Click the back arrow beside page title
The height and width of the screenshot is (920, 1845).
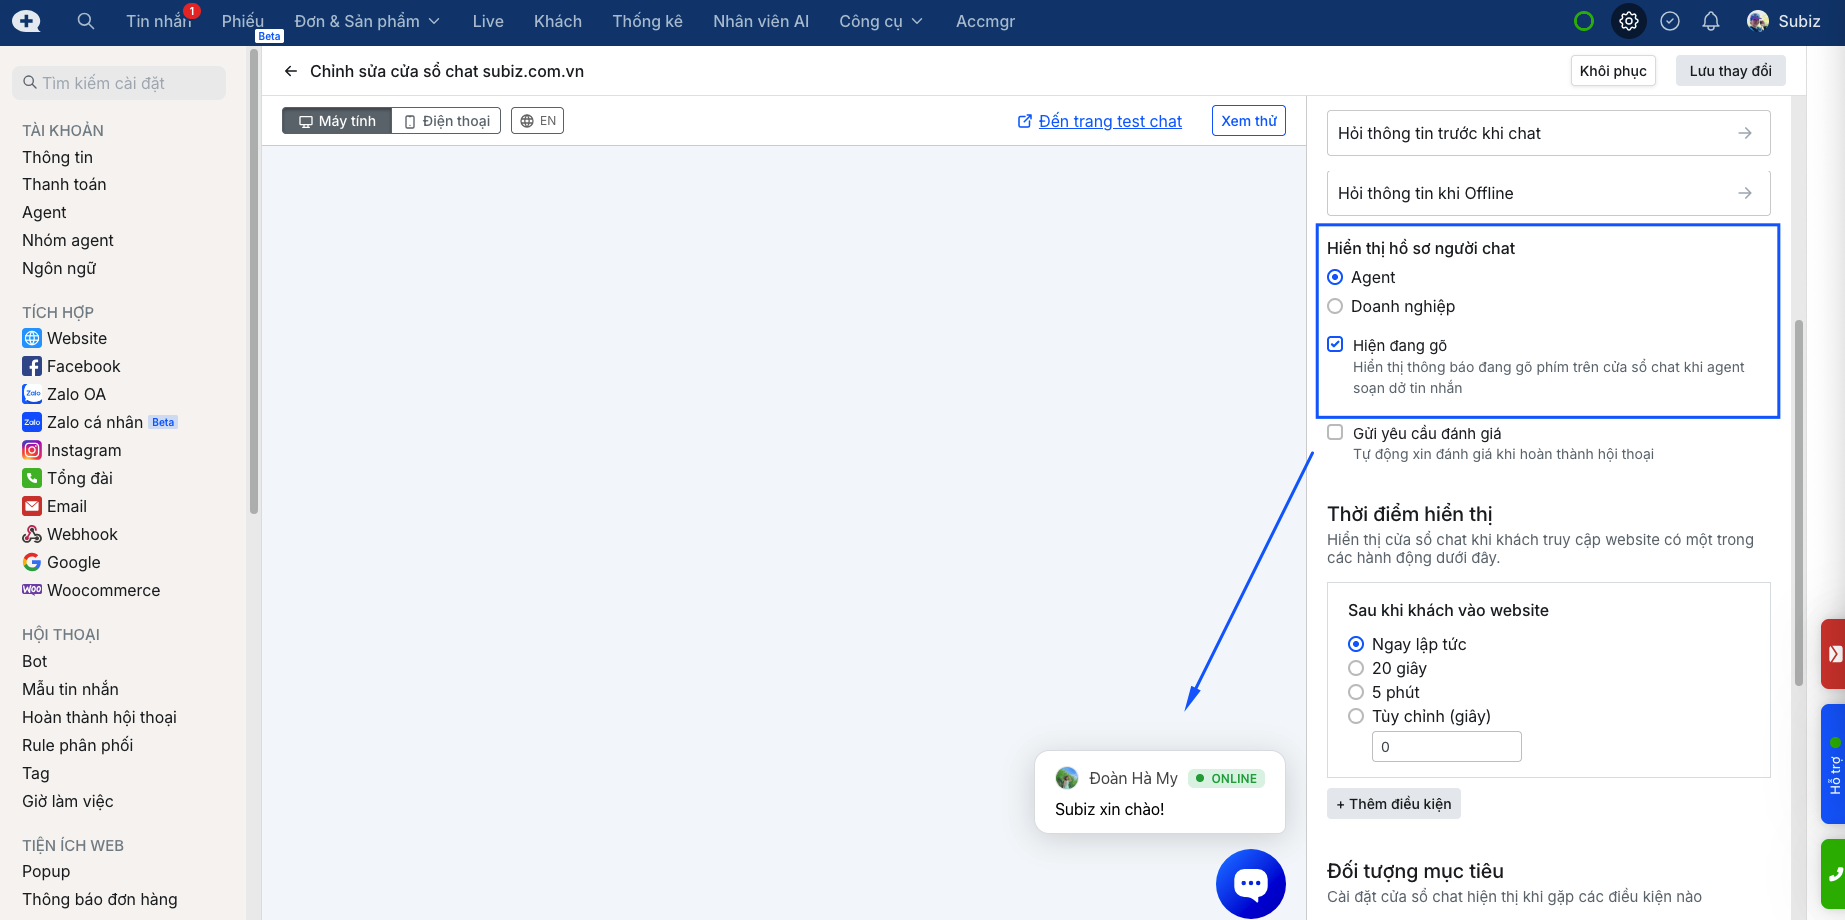tap(291, 71)
